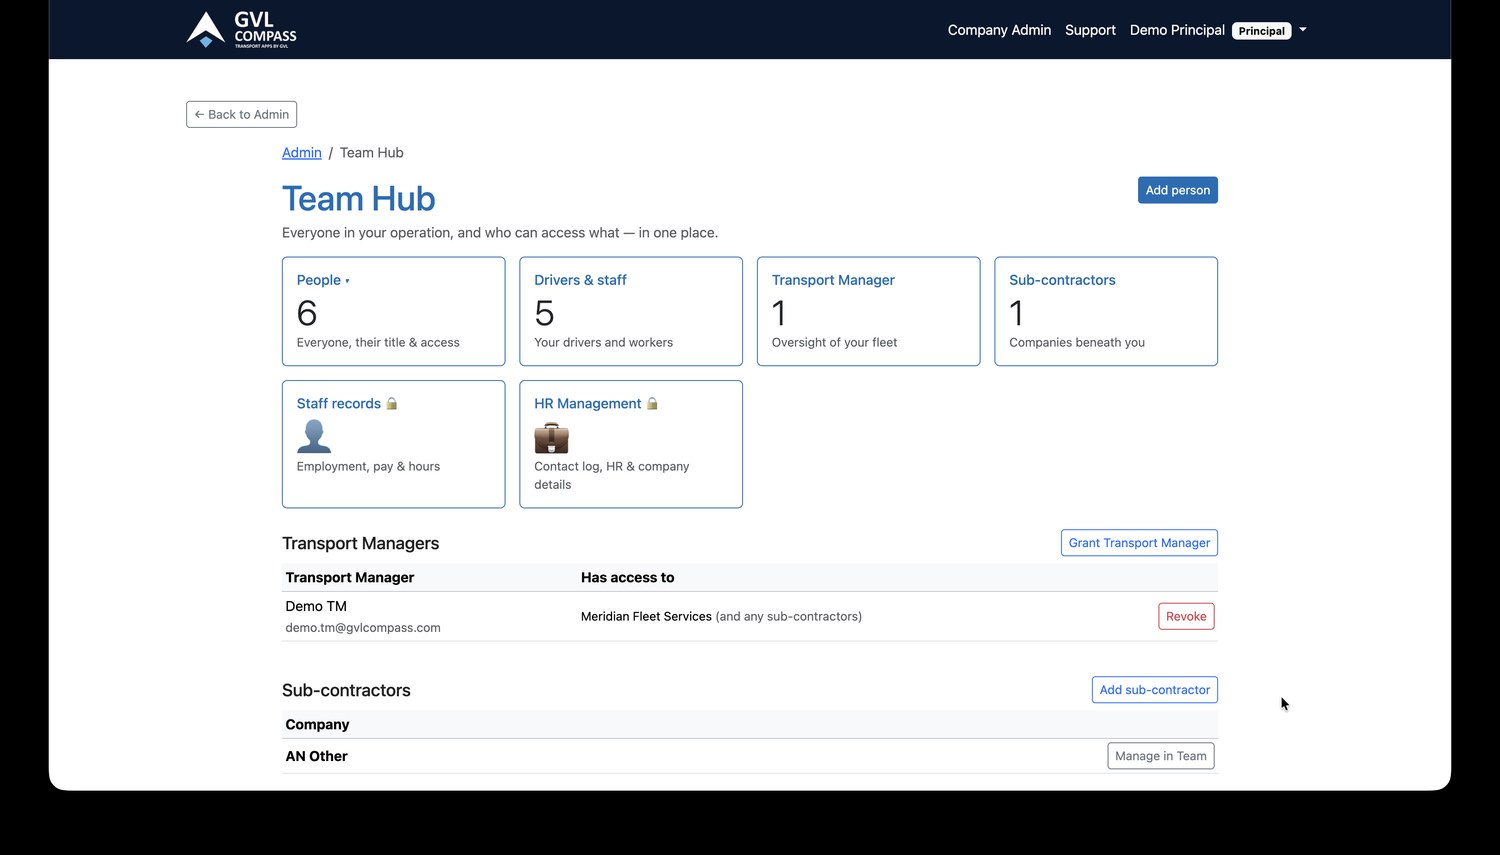Select the Principal role badge
The height and width of the screenshot is (855, 1500).
(1262, 31)
